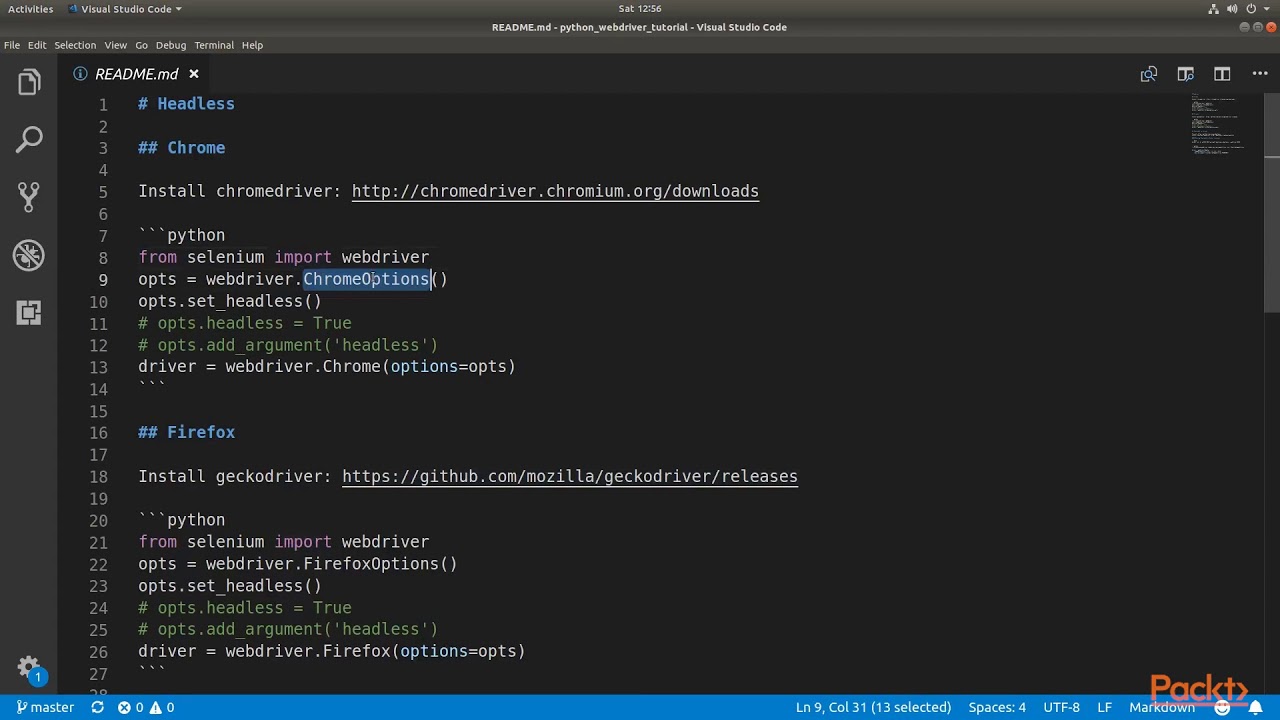1280x720 pixels.
Task: Open markdown preview to the side
Action: [1185, 74]
